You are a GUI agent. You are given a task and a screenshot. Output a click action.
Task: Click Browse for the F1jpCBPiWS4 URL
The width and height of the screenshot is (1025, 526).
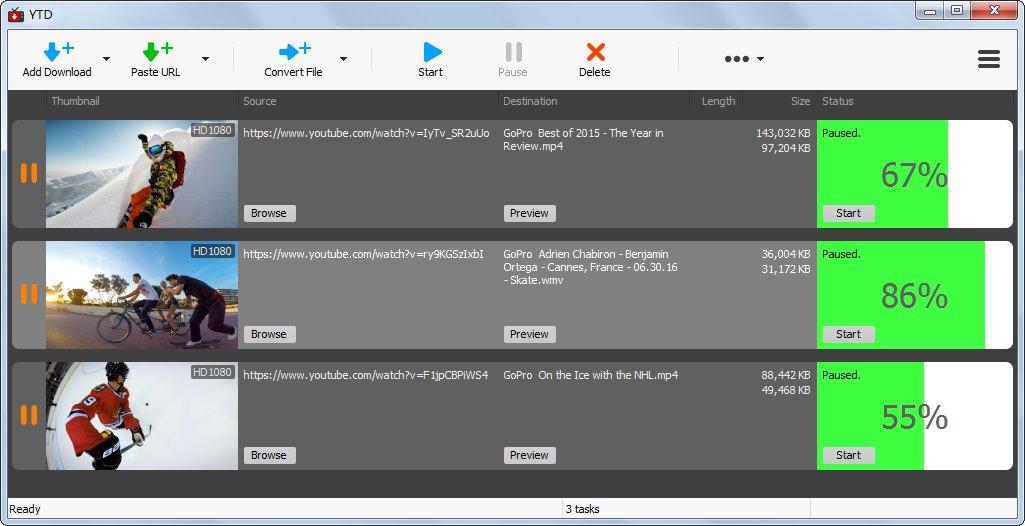tap(269, 455)
